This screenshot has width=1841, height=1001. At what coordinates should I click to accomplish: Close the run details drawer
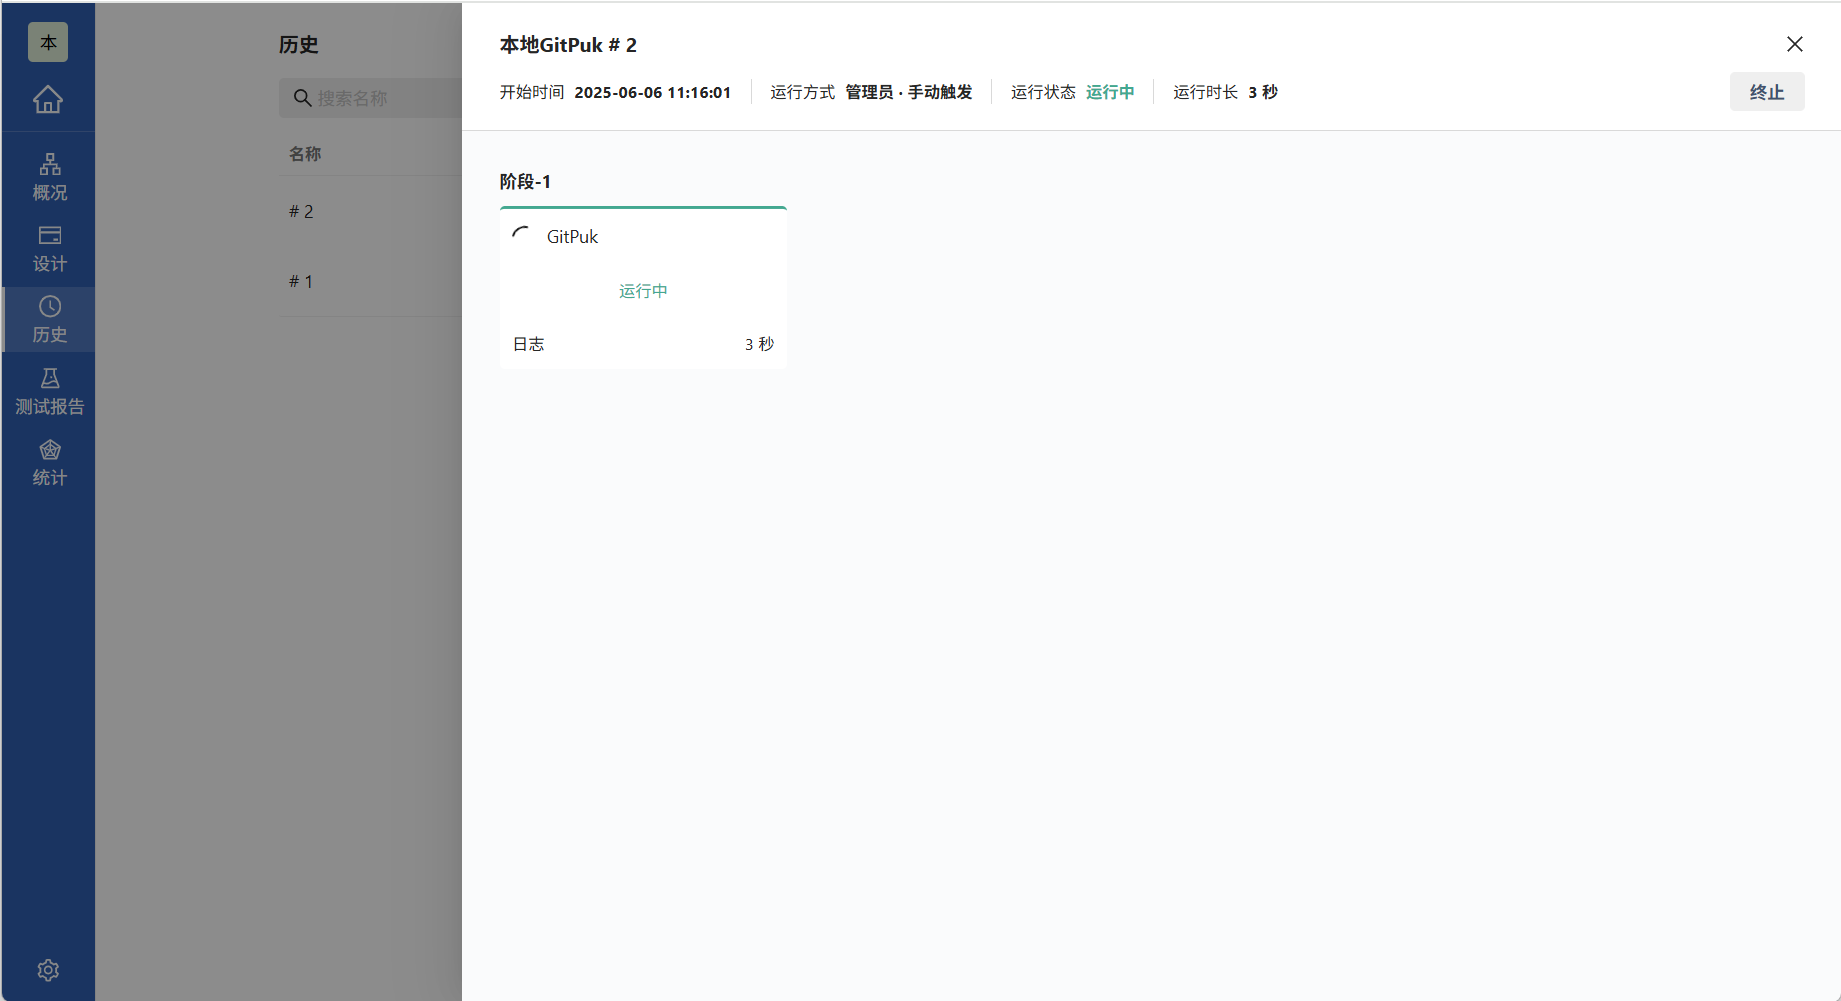1795,44
